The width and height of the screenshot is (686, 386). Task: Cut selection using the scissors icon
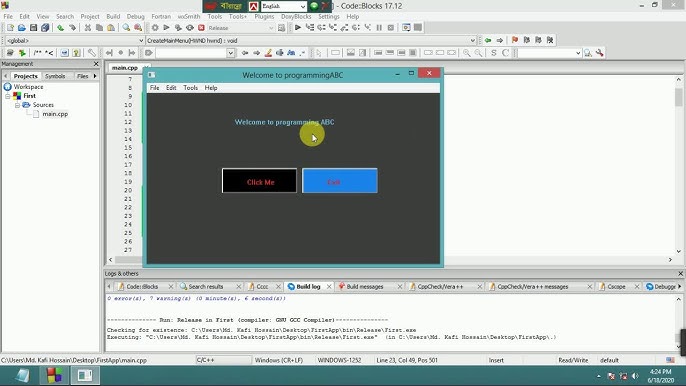[88, 28]
